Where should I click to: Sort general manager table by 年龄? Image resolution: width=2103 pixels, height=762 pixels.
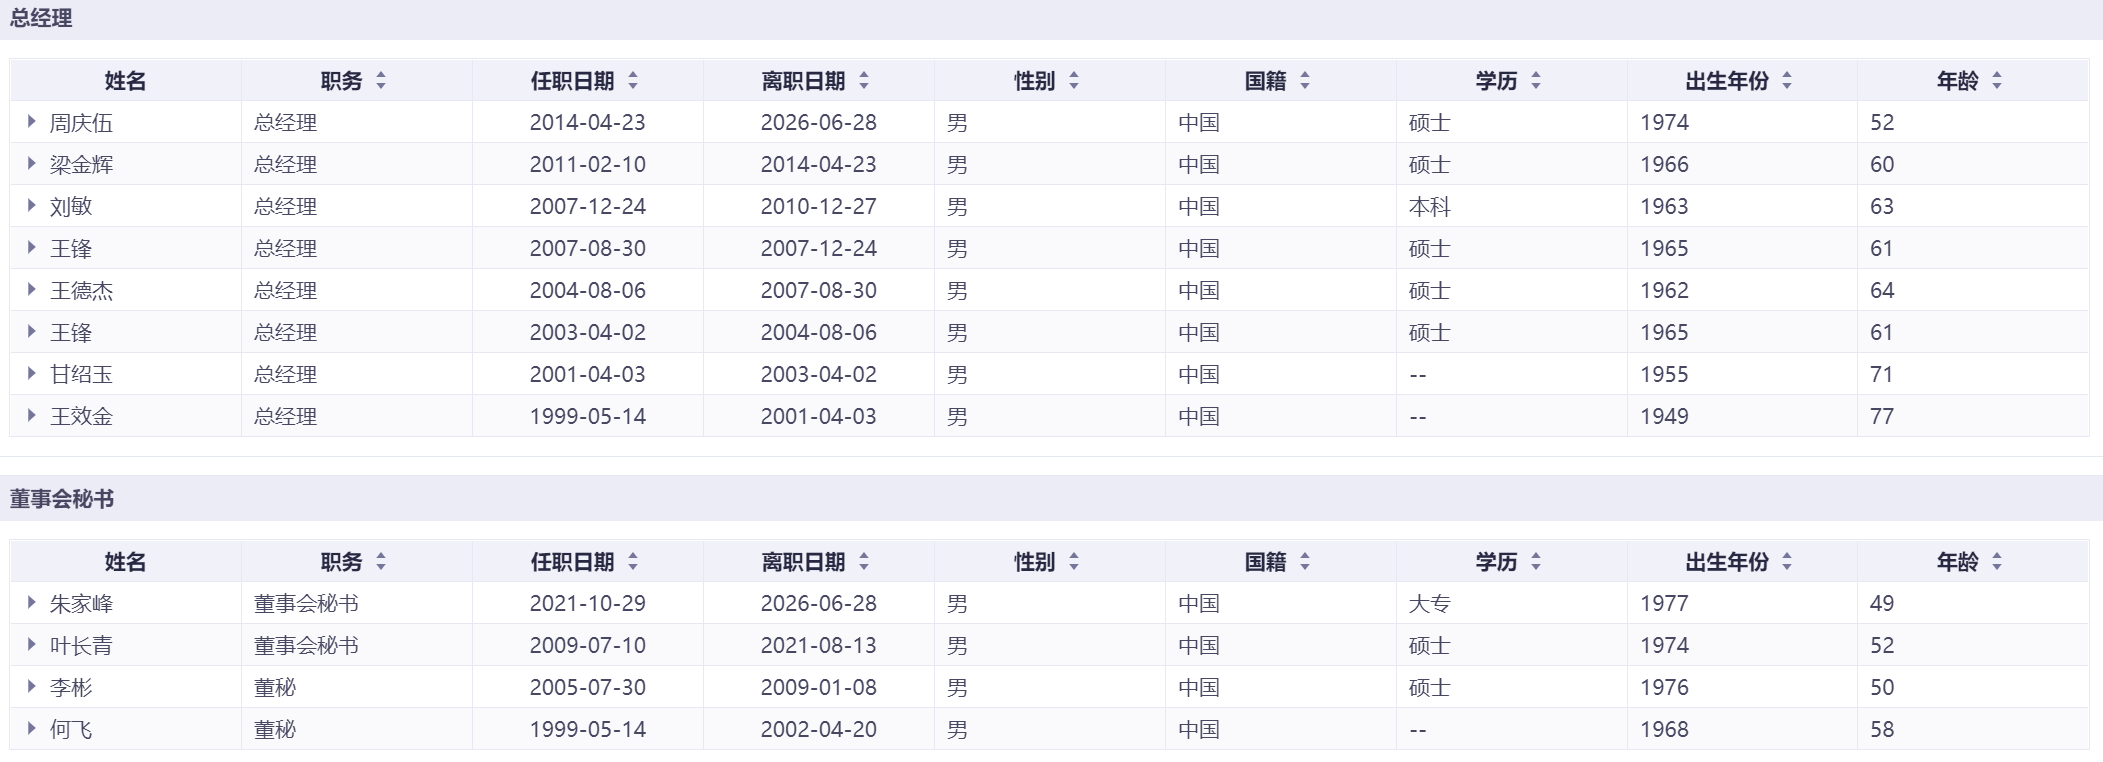tap(1997, 82)
